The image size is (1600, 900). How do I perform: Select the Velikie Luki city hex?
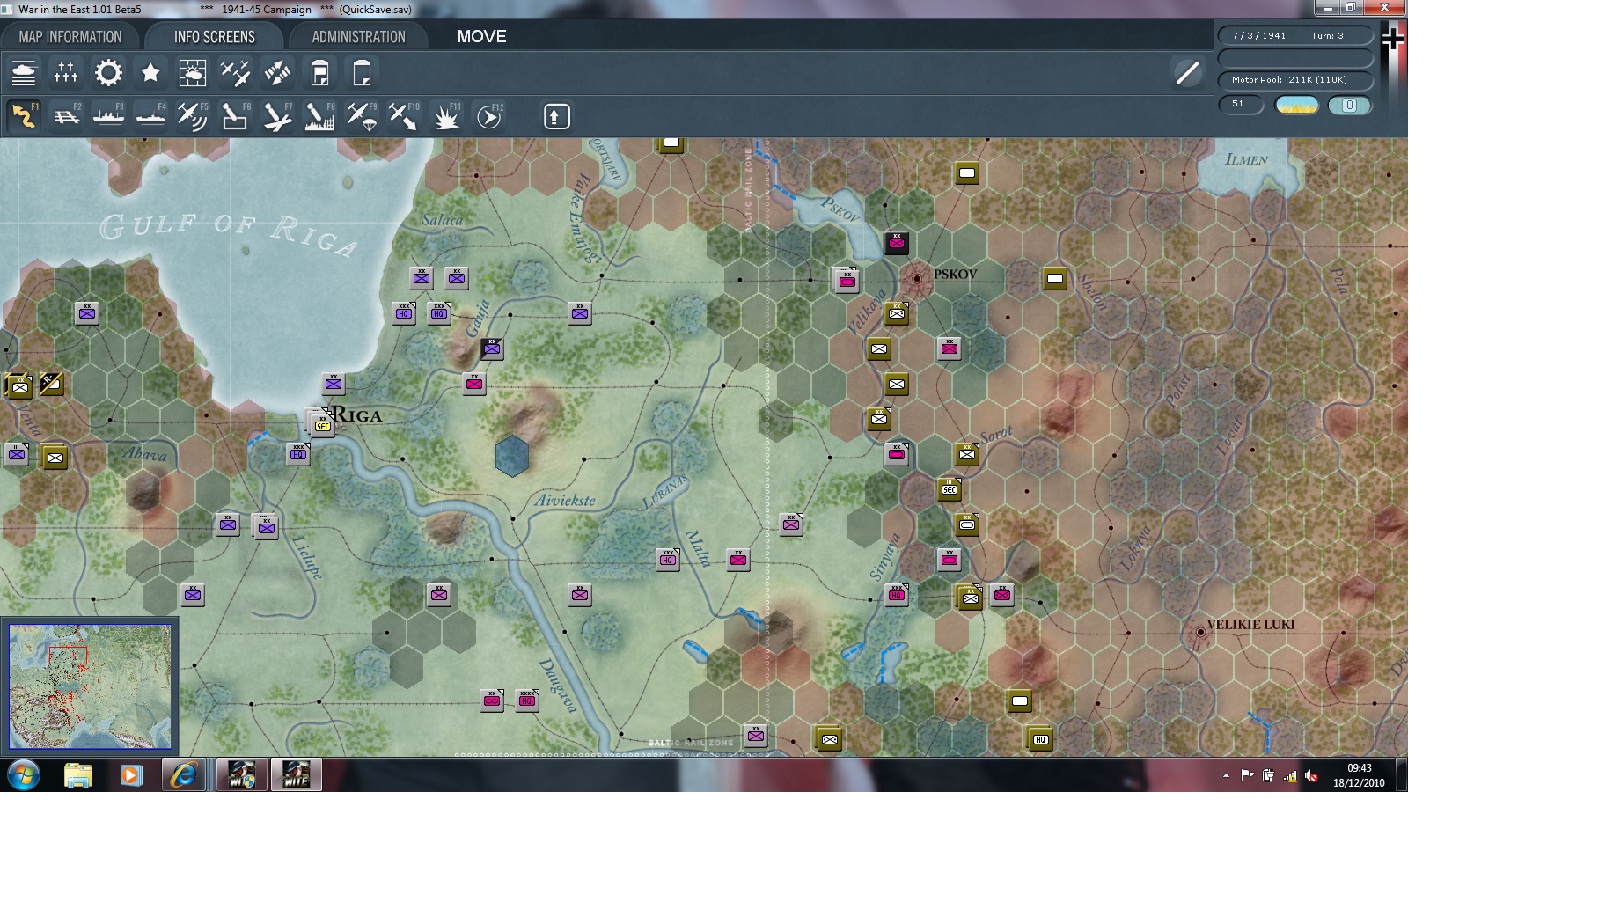pos(1201,632)
